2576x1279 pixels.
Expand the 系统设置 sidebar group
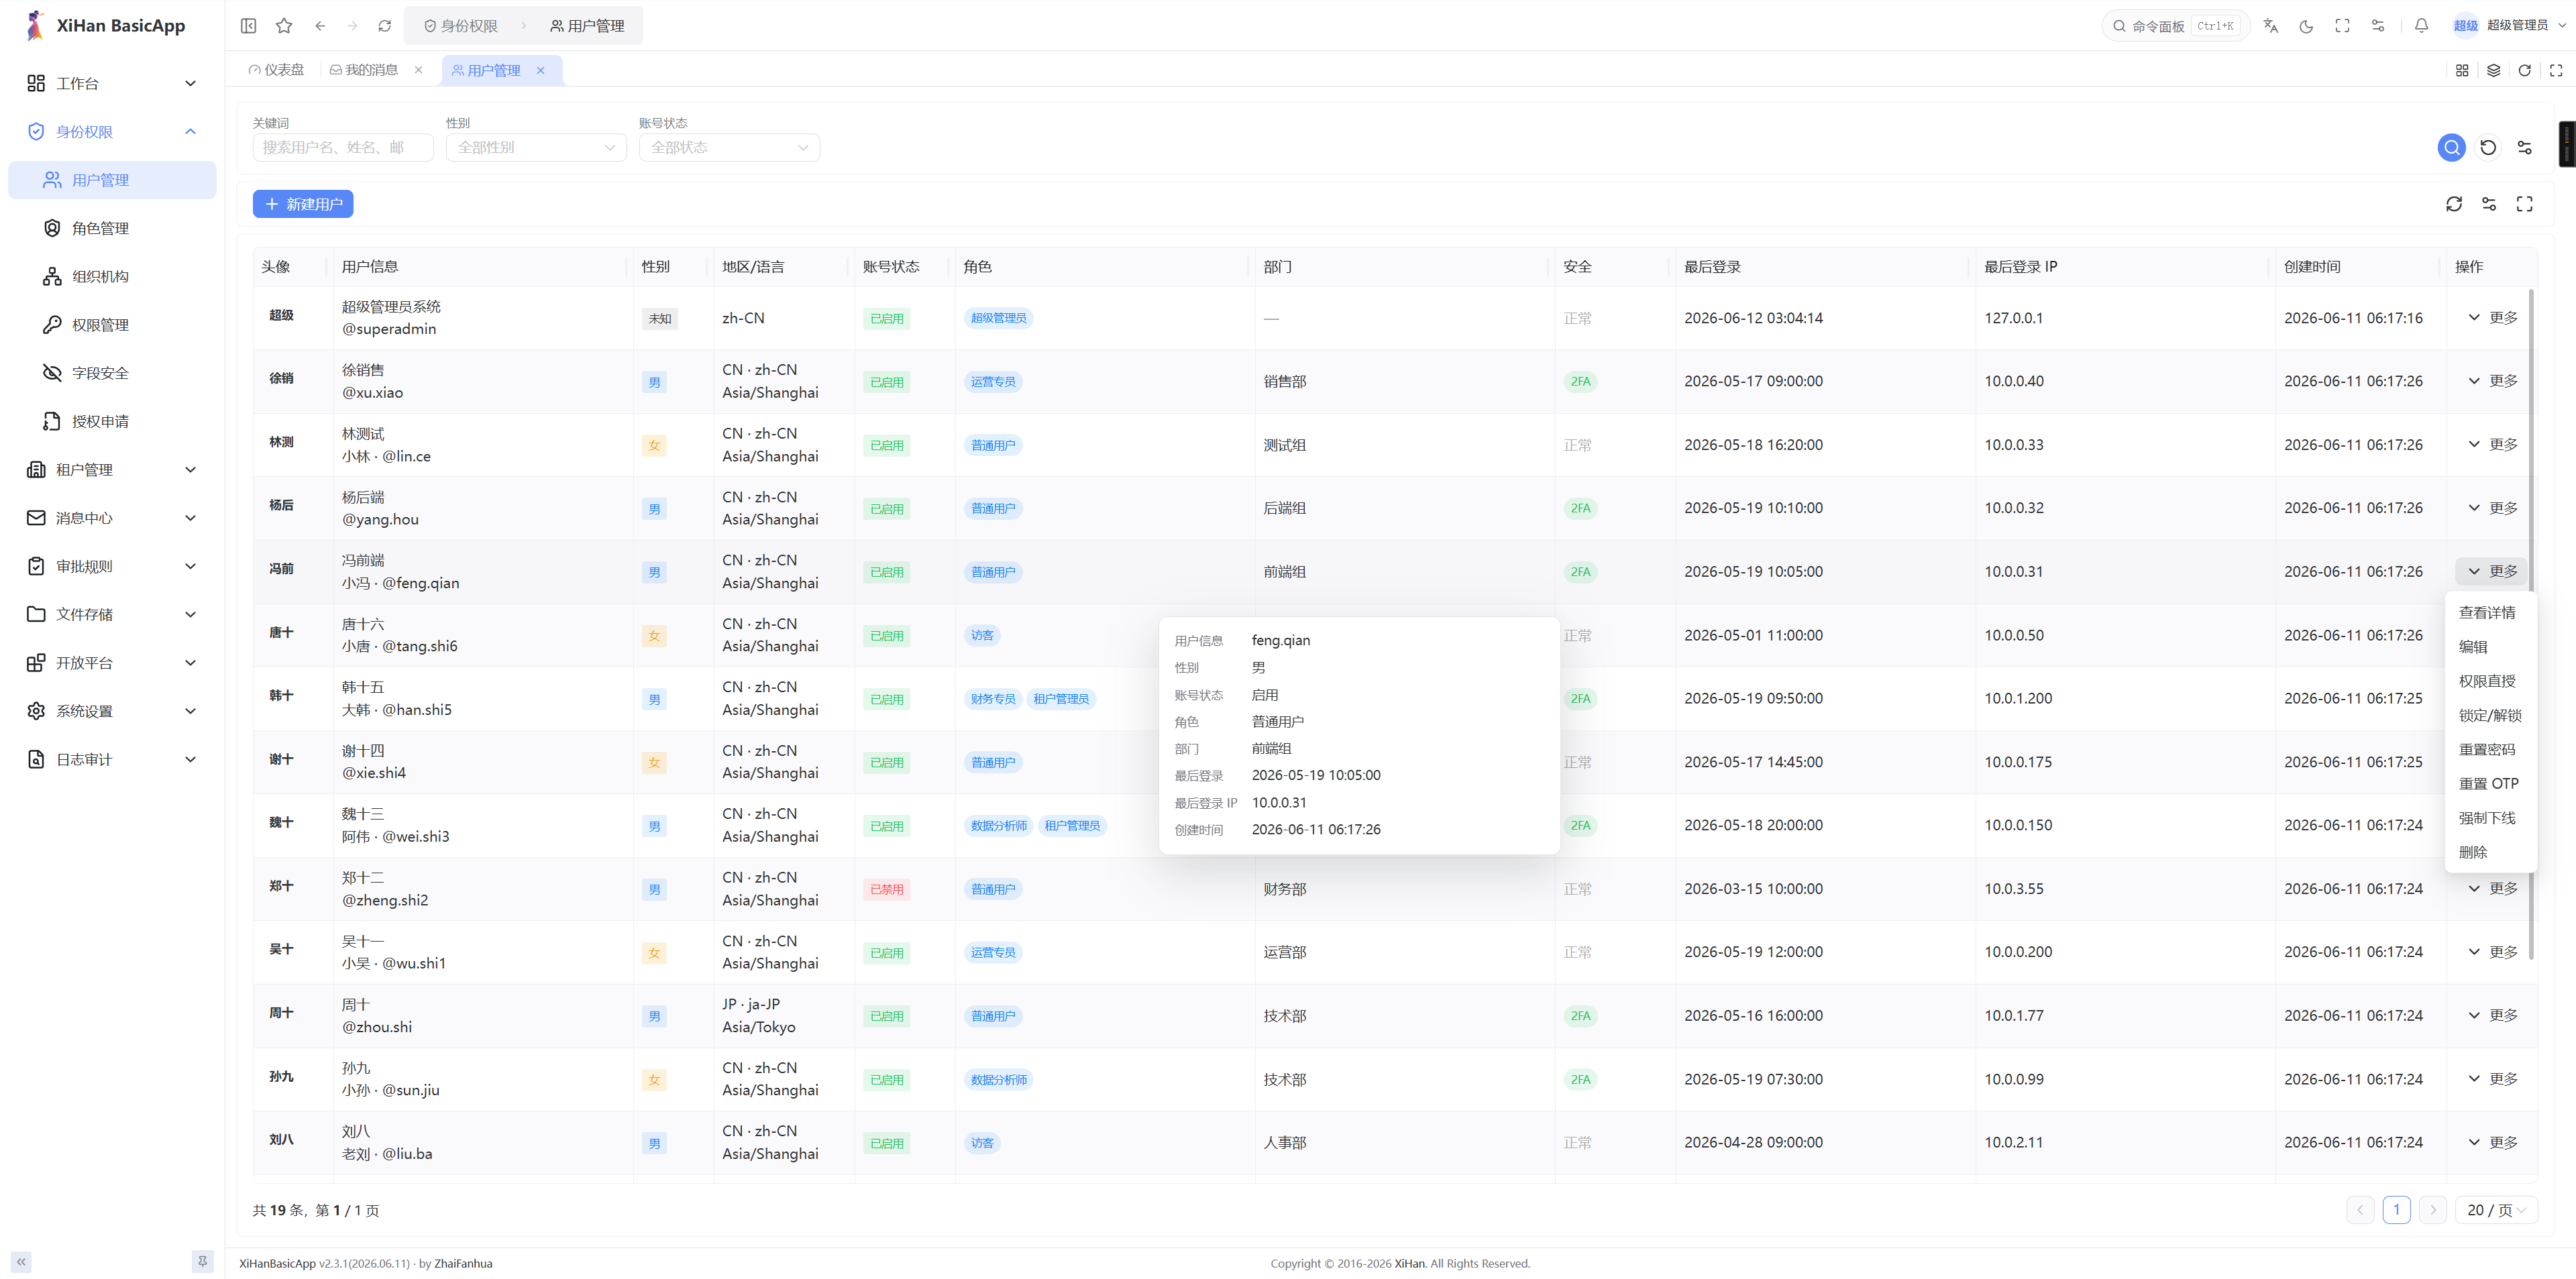[112, 711]
